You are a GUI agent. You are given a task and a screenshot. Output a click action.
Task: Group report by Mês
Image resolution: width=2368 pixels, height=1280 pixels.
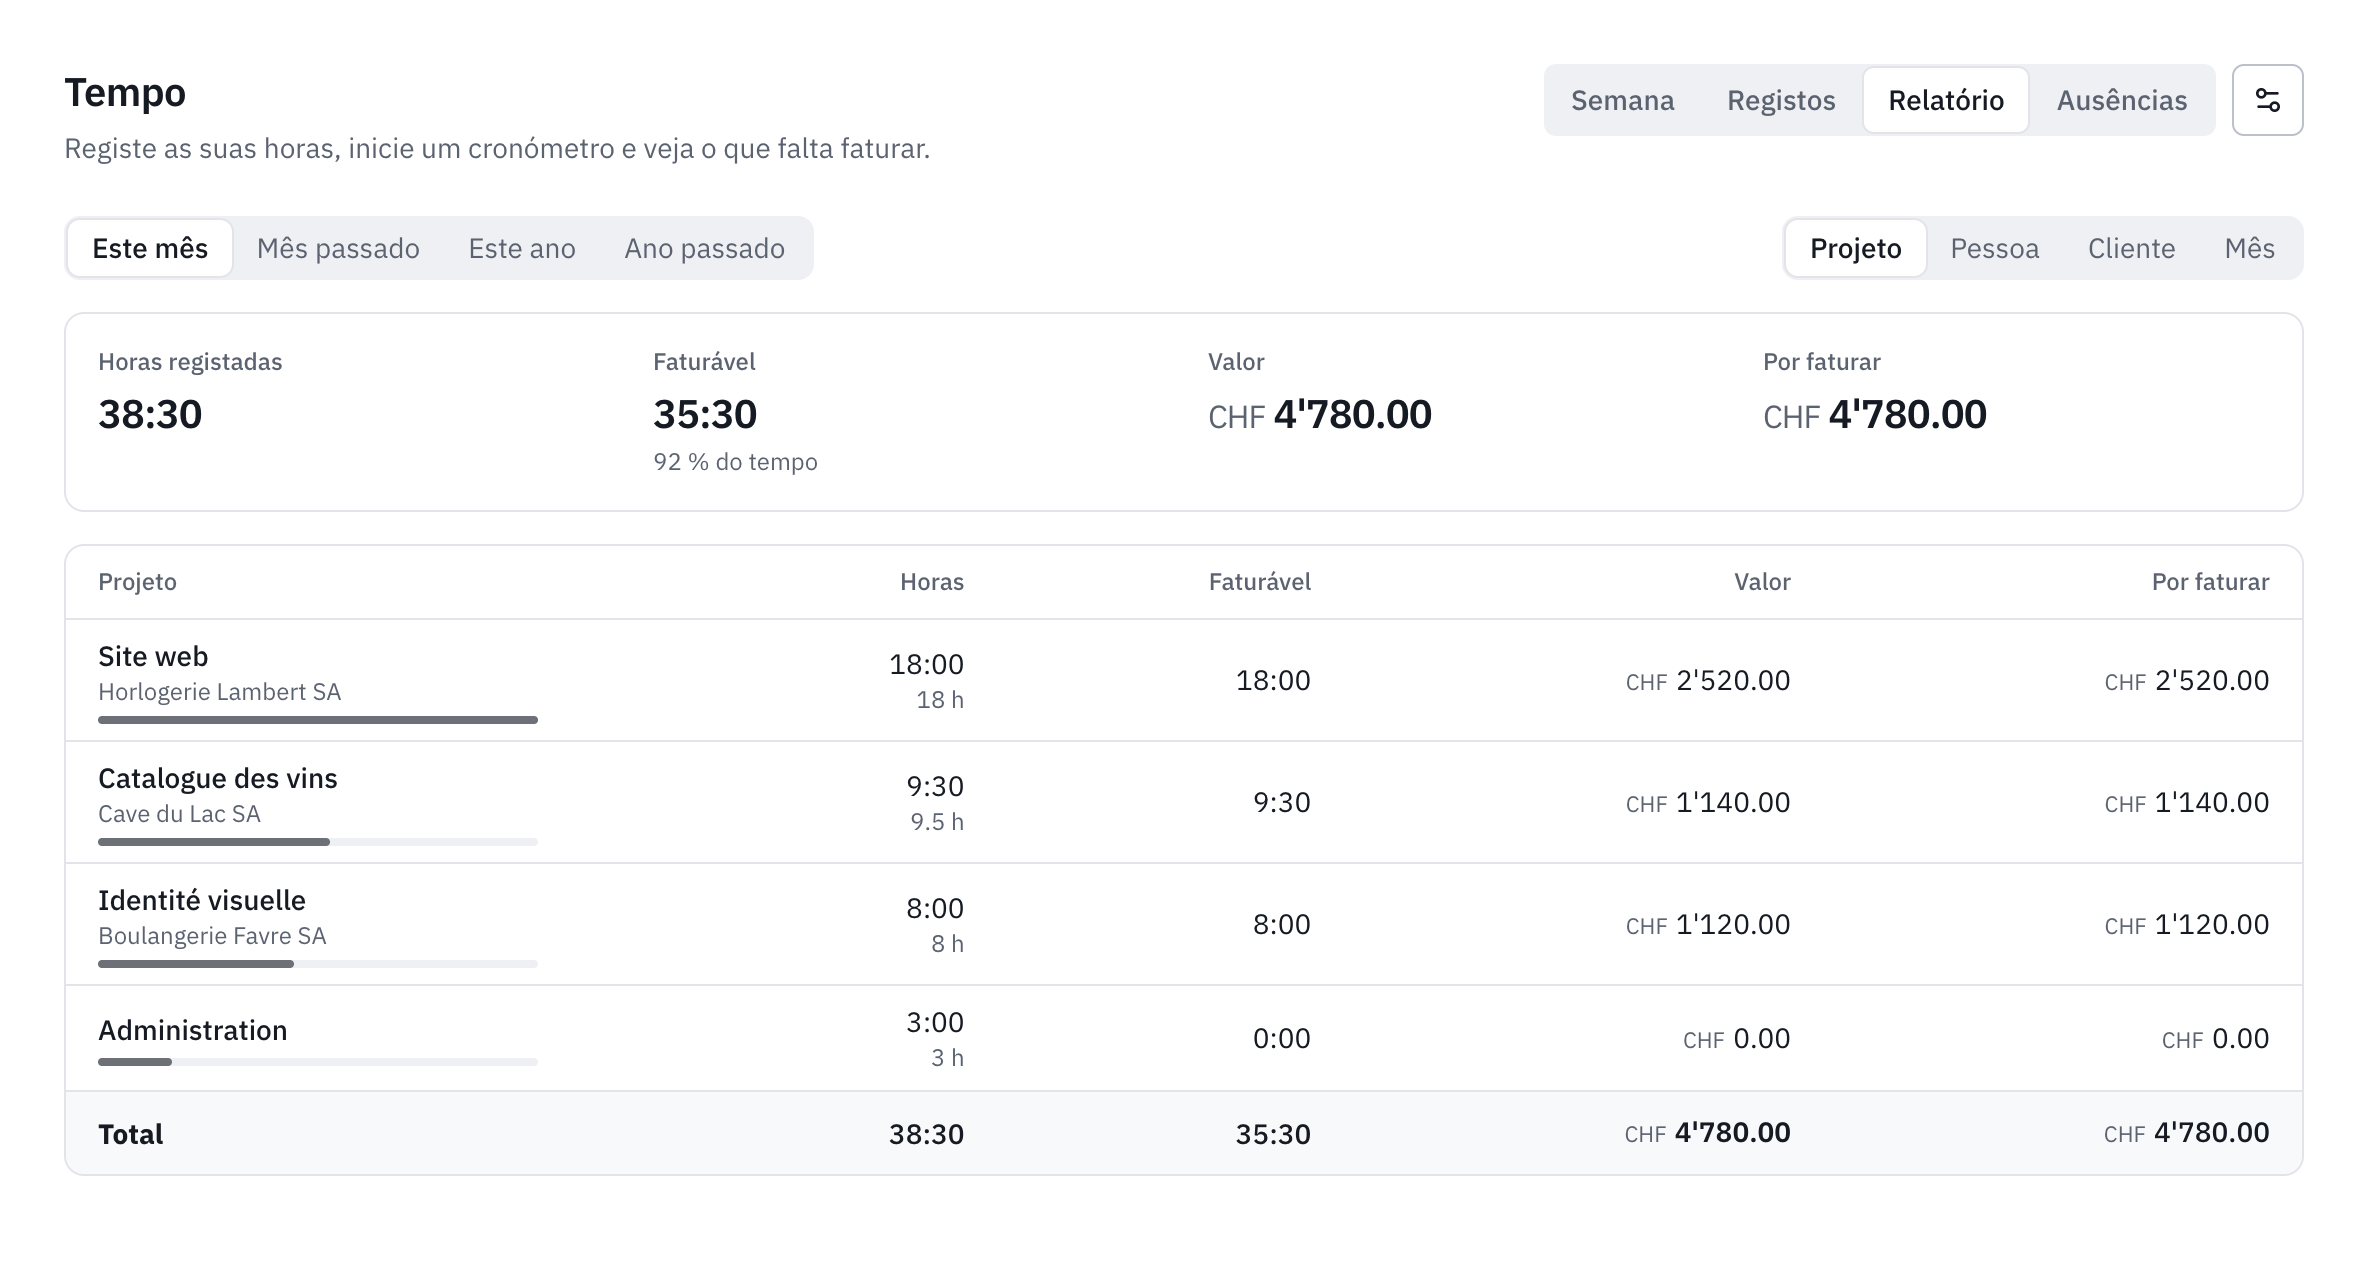coord(2250,248)
